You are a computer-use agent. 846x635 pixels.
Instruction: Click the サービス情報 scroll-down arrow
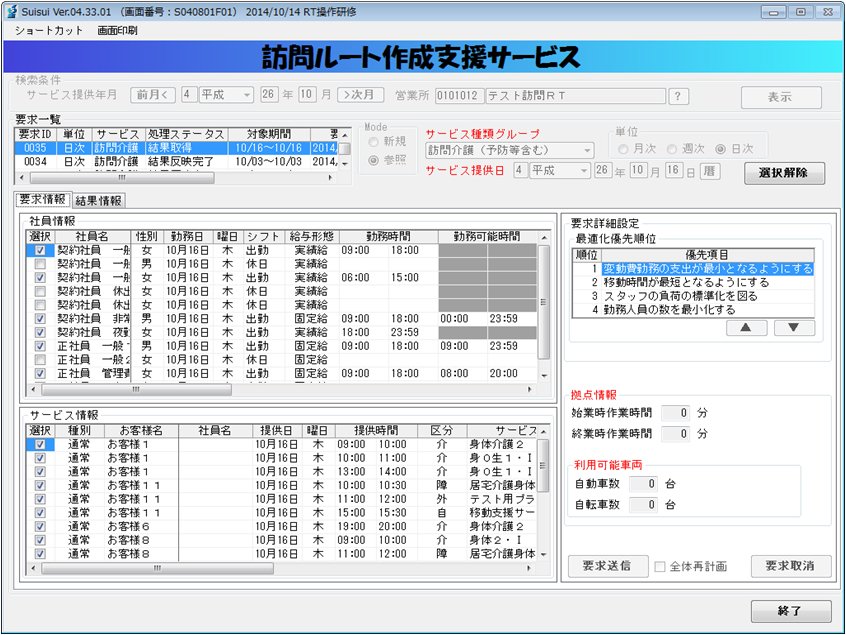543,555
